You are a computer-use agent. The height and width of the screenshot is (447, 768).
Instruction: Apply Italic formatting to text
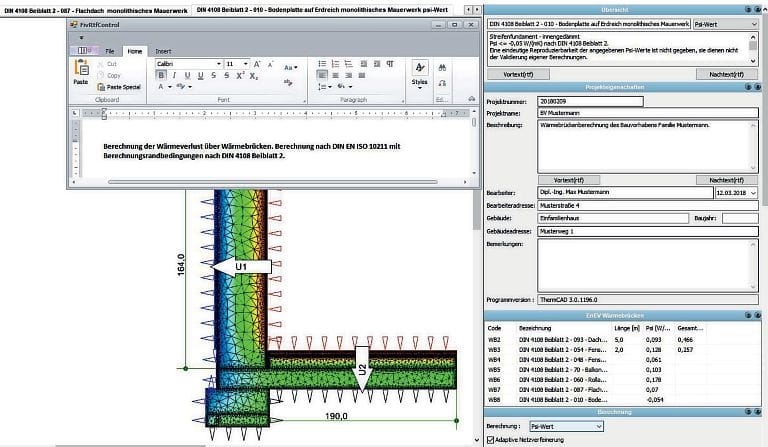click(x=174, y=76)
